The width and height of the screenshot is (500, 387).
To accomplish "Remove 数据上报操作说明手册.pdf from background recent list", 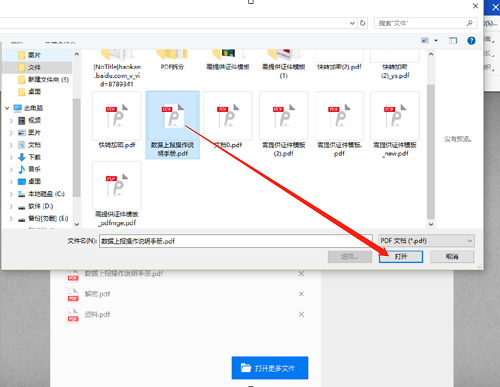I will point(301,274).
